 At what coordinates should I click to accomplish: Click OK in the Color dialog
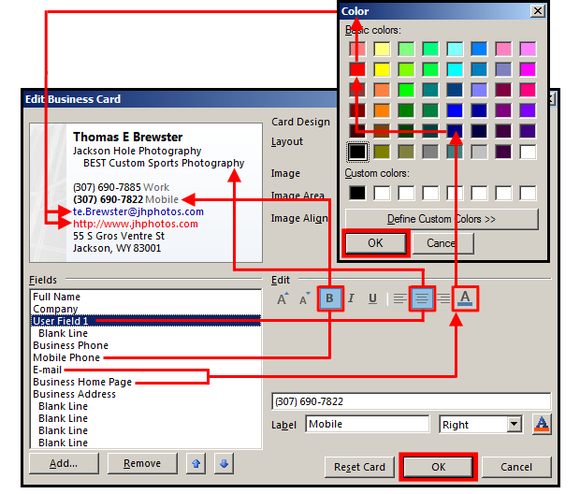[x=375, y=243]
